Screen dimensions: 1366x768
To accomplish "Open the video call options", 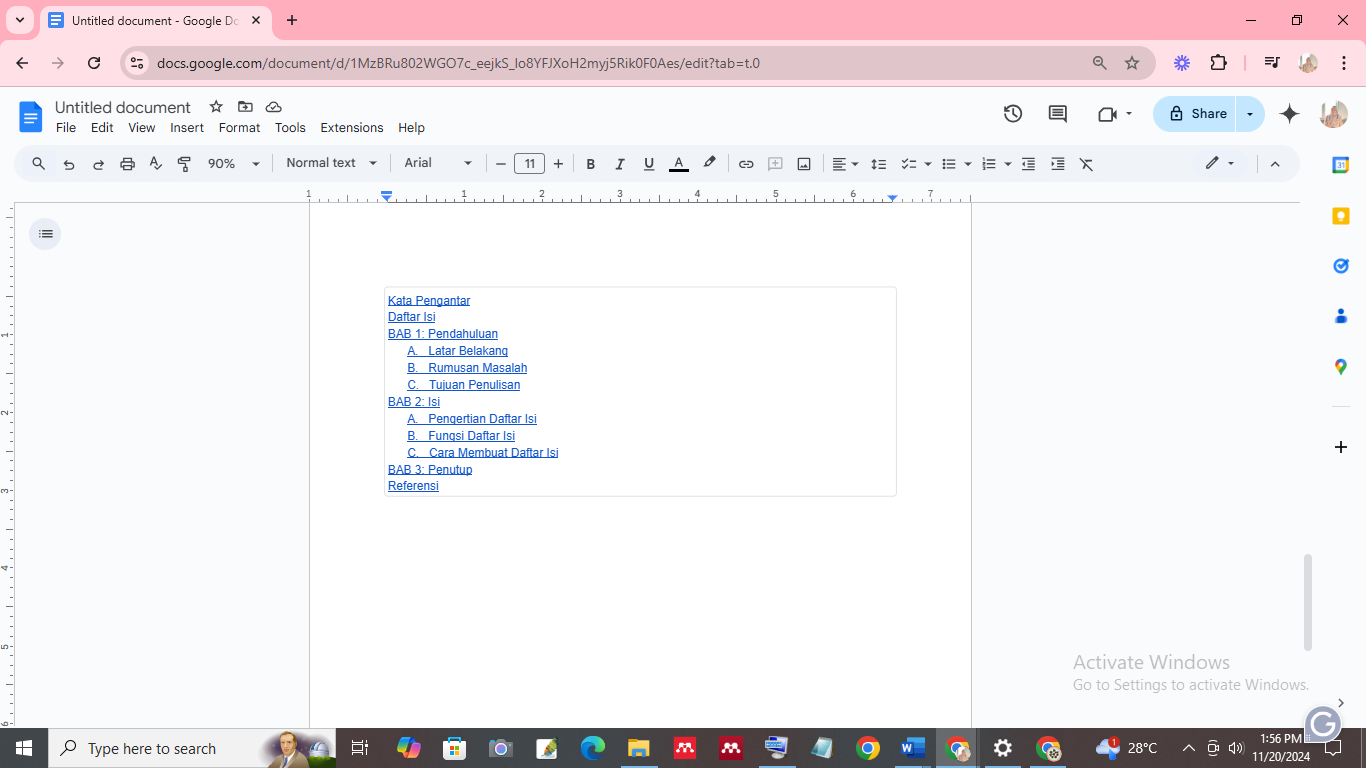I will coord(1114,114).
